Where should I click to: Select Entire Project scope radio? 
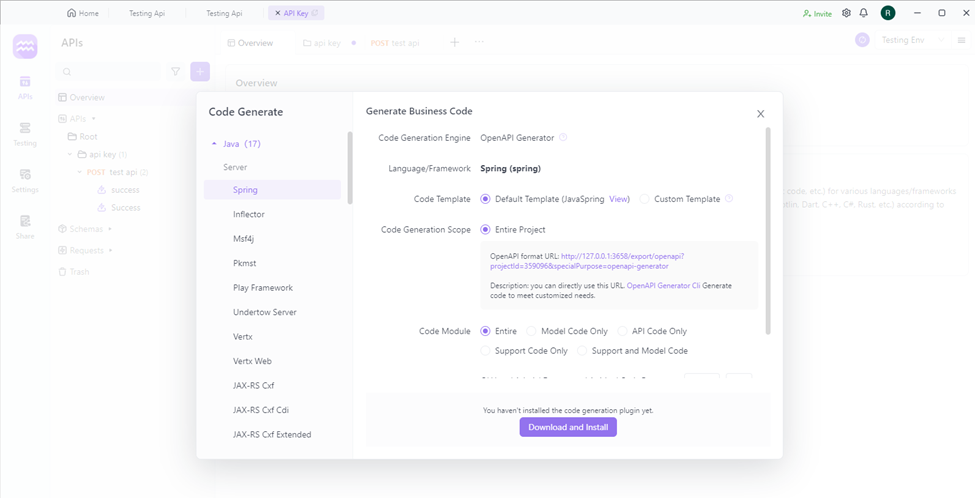(x=486, y=229)
